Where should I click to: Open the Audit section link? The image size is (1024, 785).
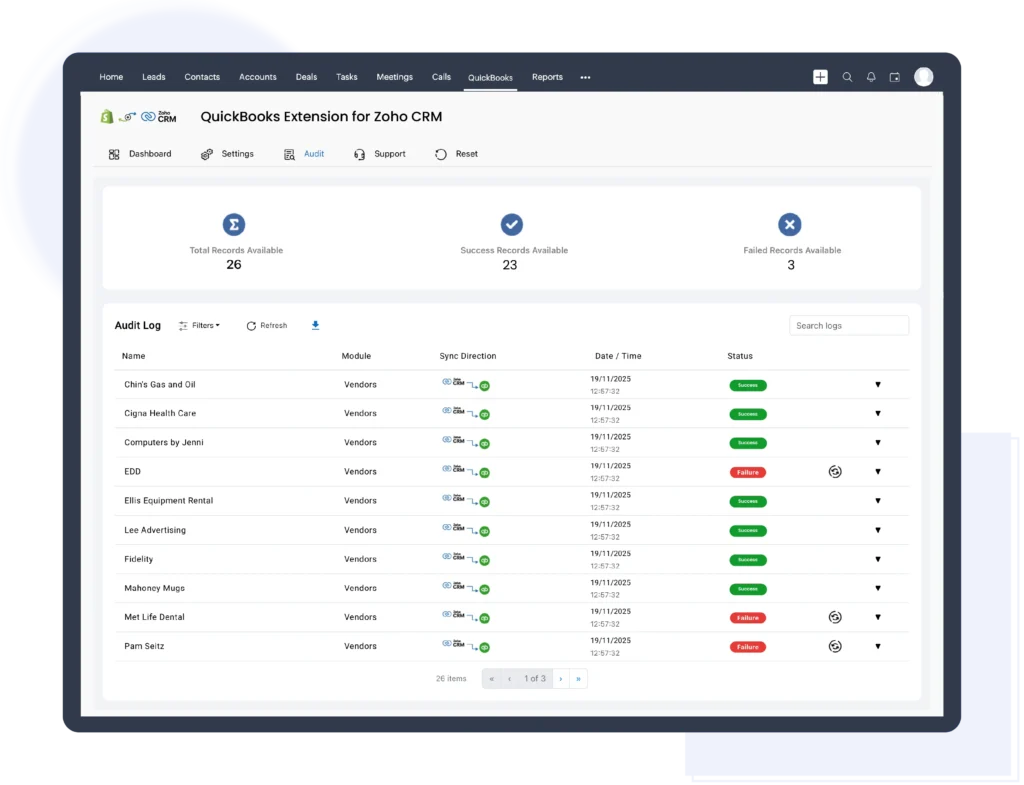point(311,154)
